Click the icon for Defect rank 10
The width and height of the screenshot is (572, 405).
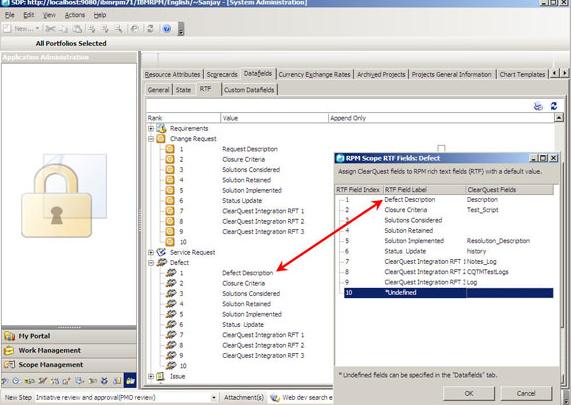171,366
